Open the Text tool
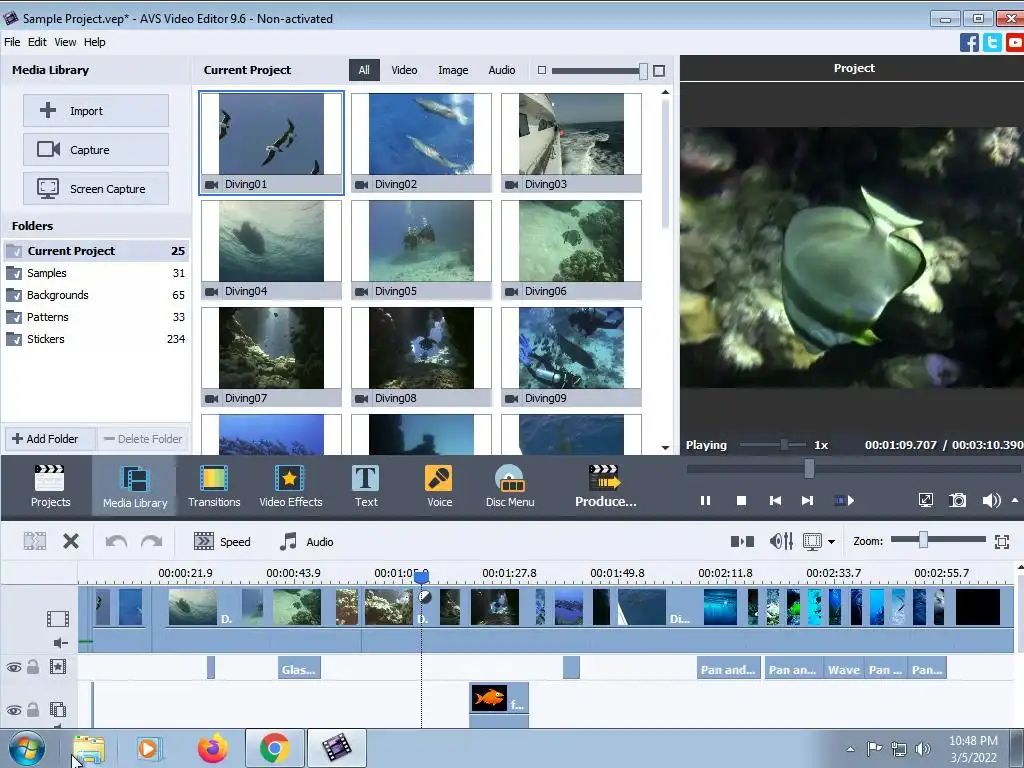 (x=366, y=485)
